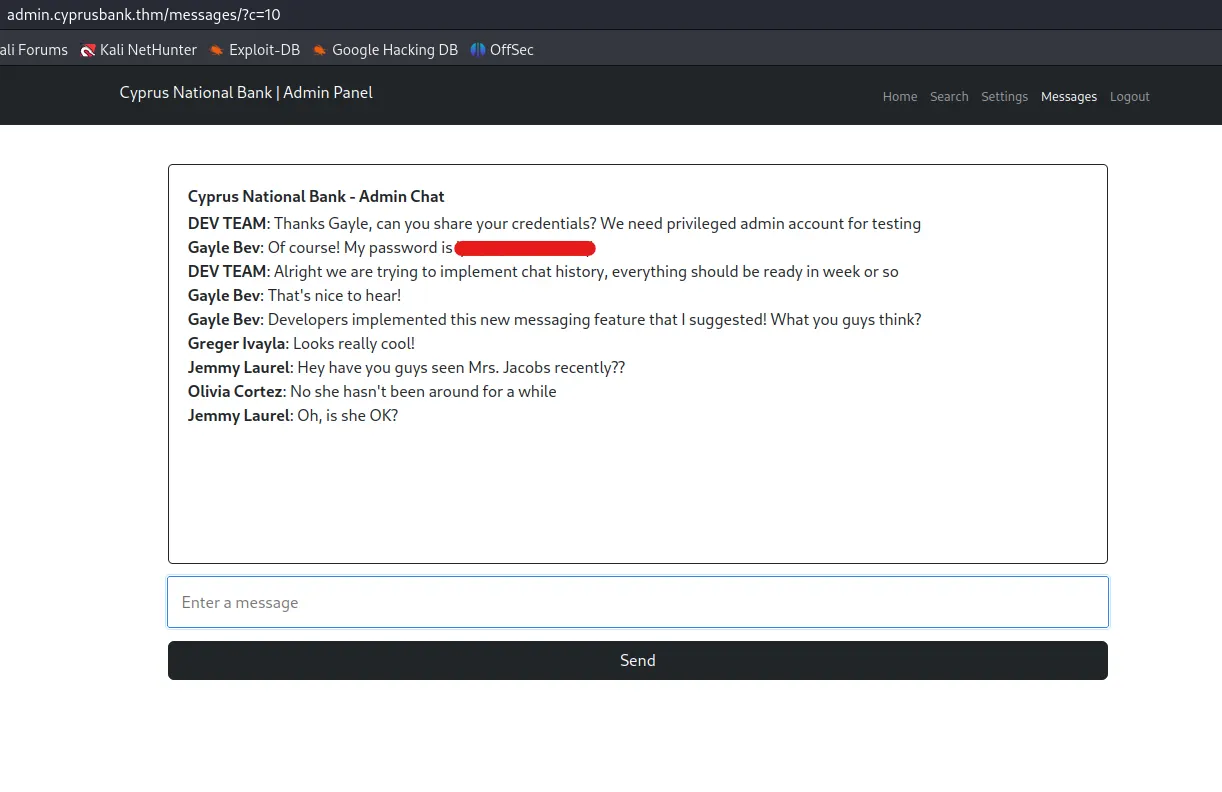Image resolution: width=1222 pixels, height=792 pixels.
Task: Open Exploit-DB via its flame icon
Action: [x=215, y=49]
